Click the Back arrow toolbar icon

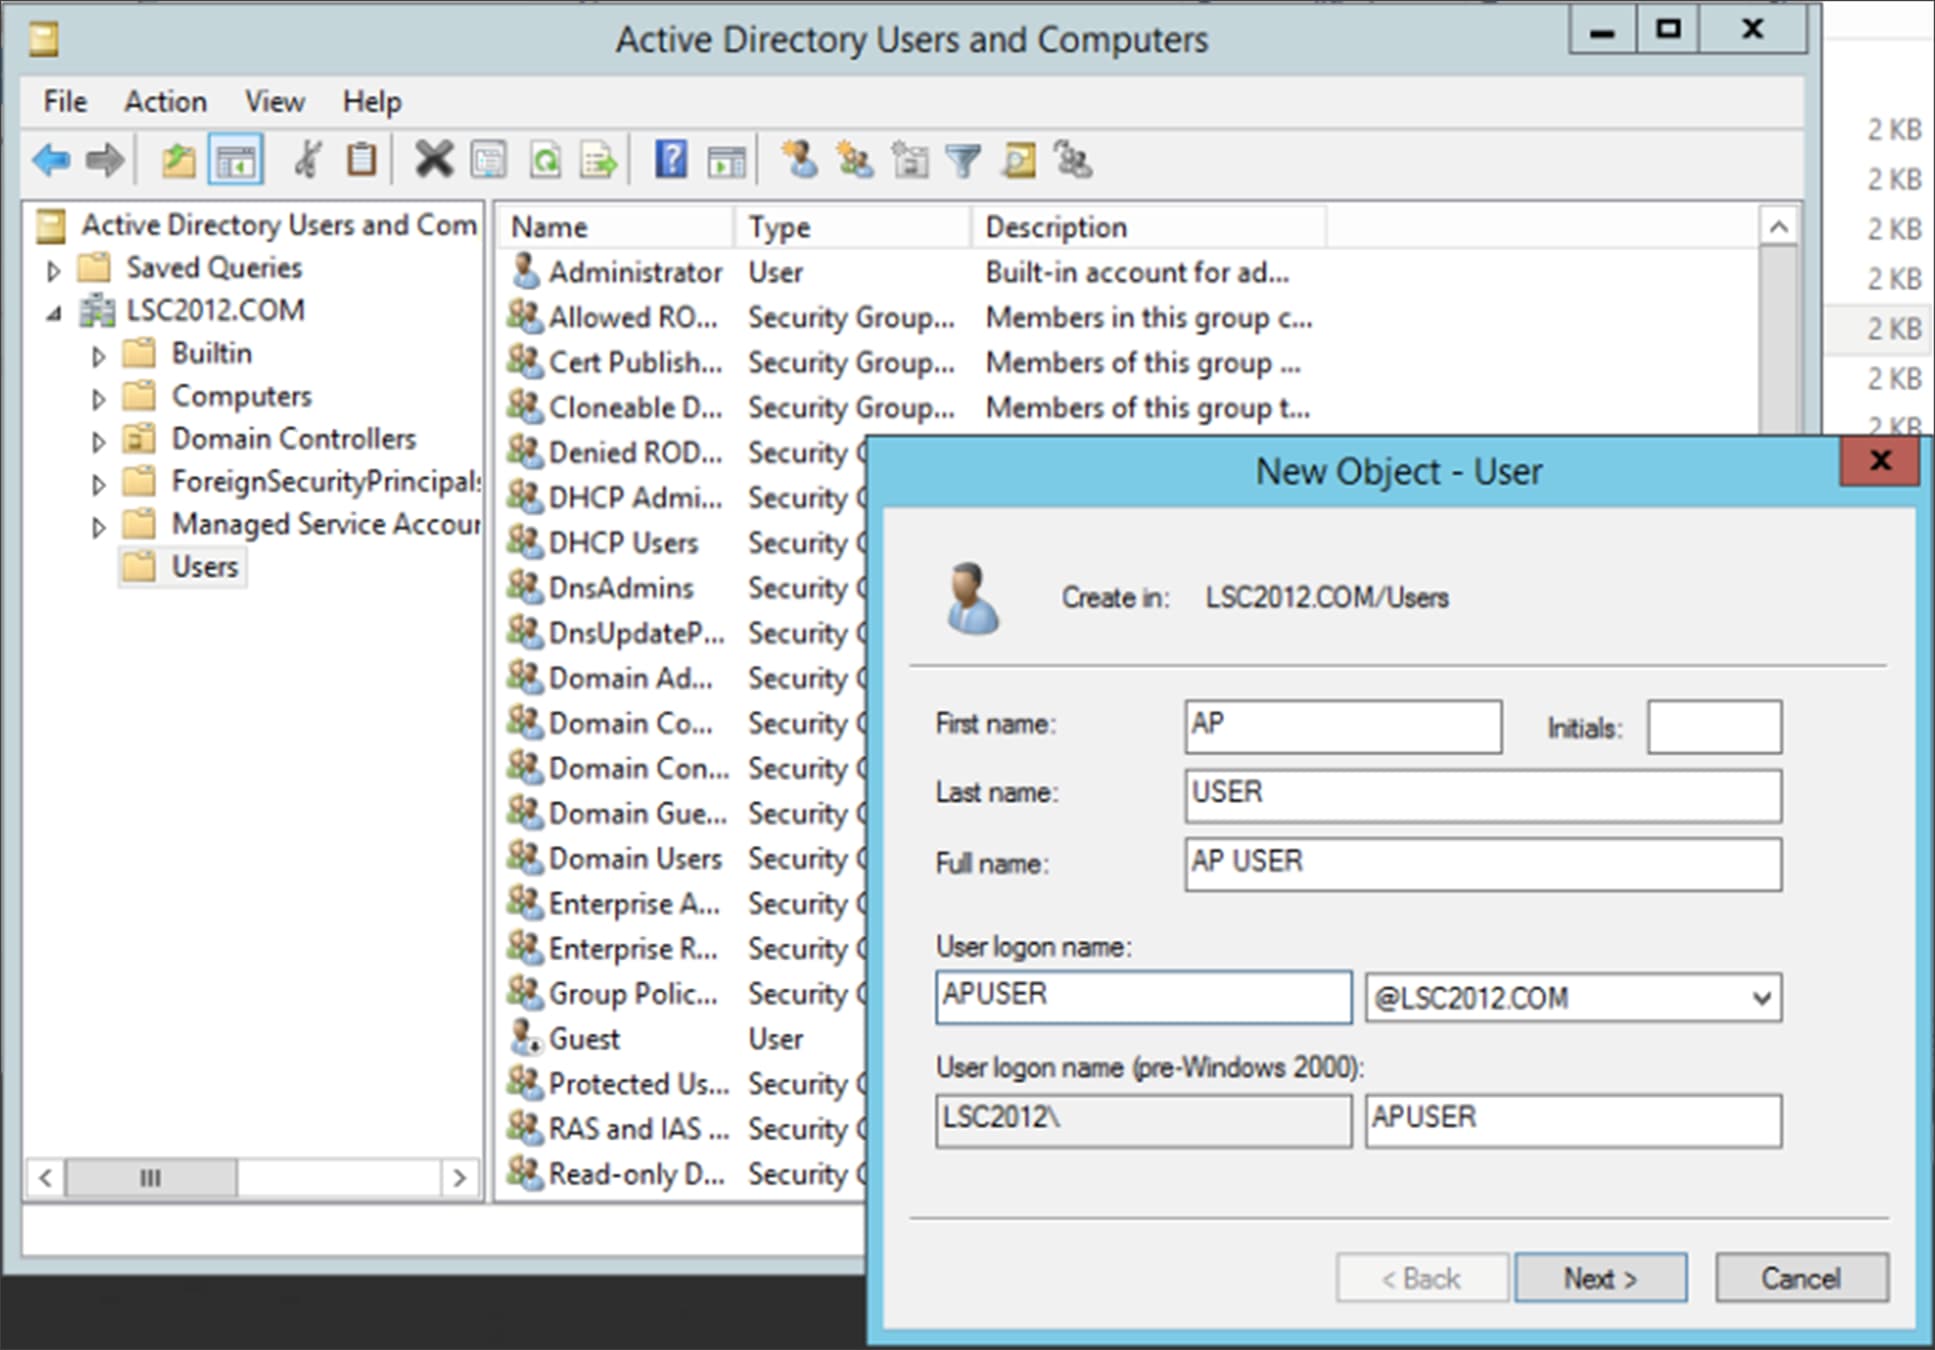[x=50, y=160]
